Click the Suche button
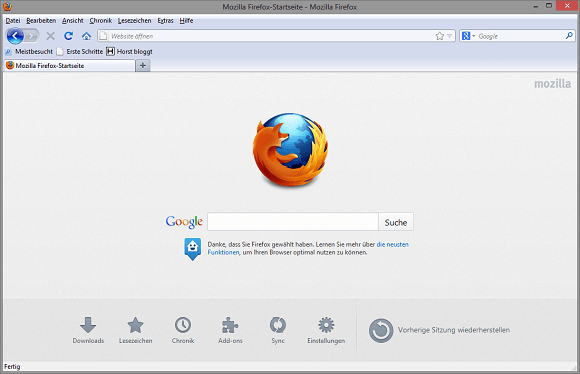The height and width of the screenshot is (374, 580). click(x=395, y=222)
